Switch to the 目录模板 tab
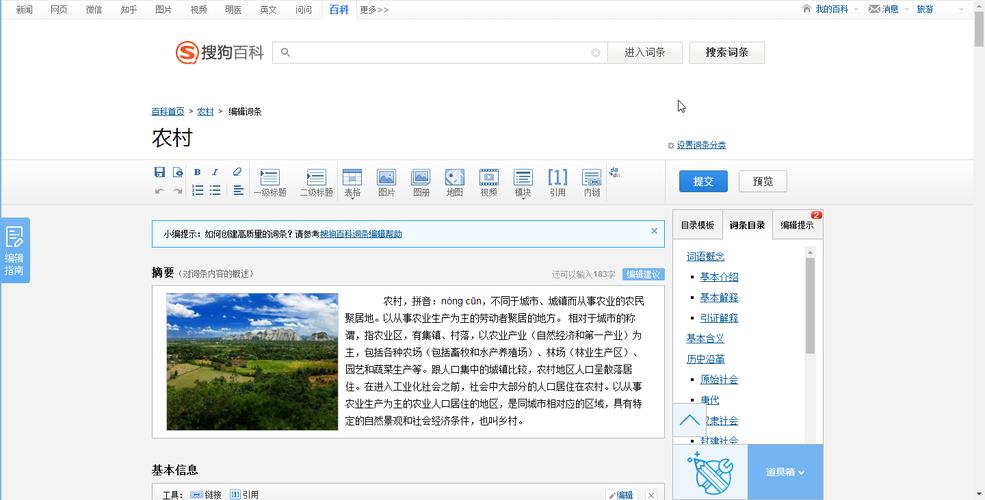 (697, 225)
